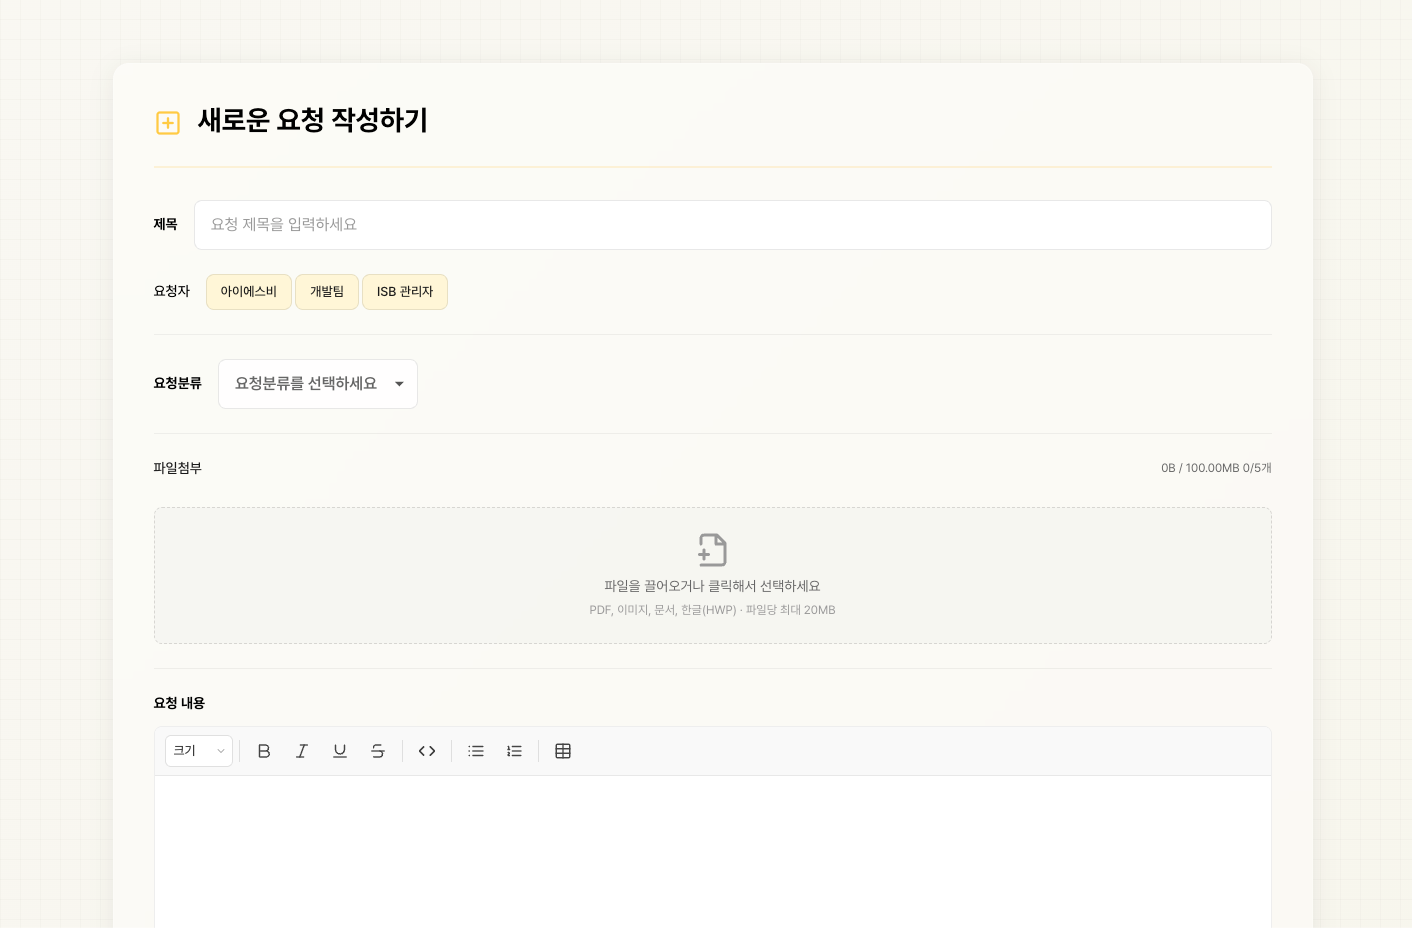1412x928 pixels.
Task: Click the 제목 field label
Action: (x=165, y=225)
